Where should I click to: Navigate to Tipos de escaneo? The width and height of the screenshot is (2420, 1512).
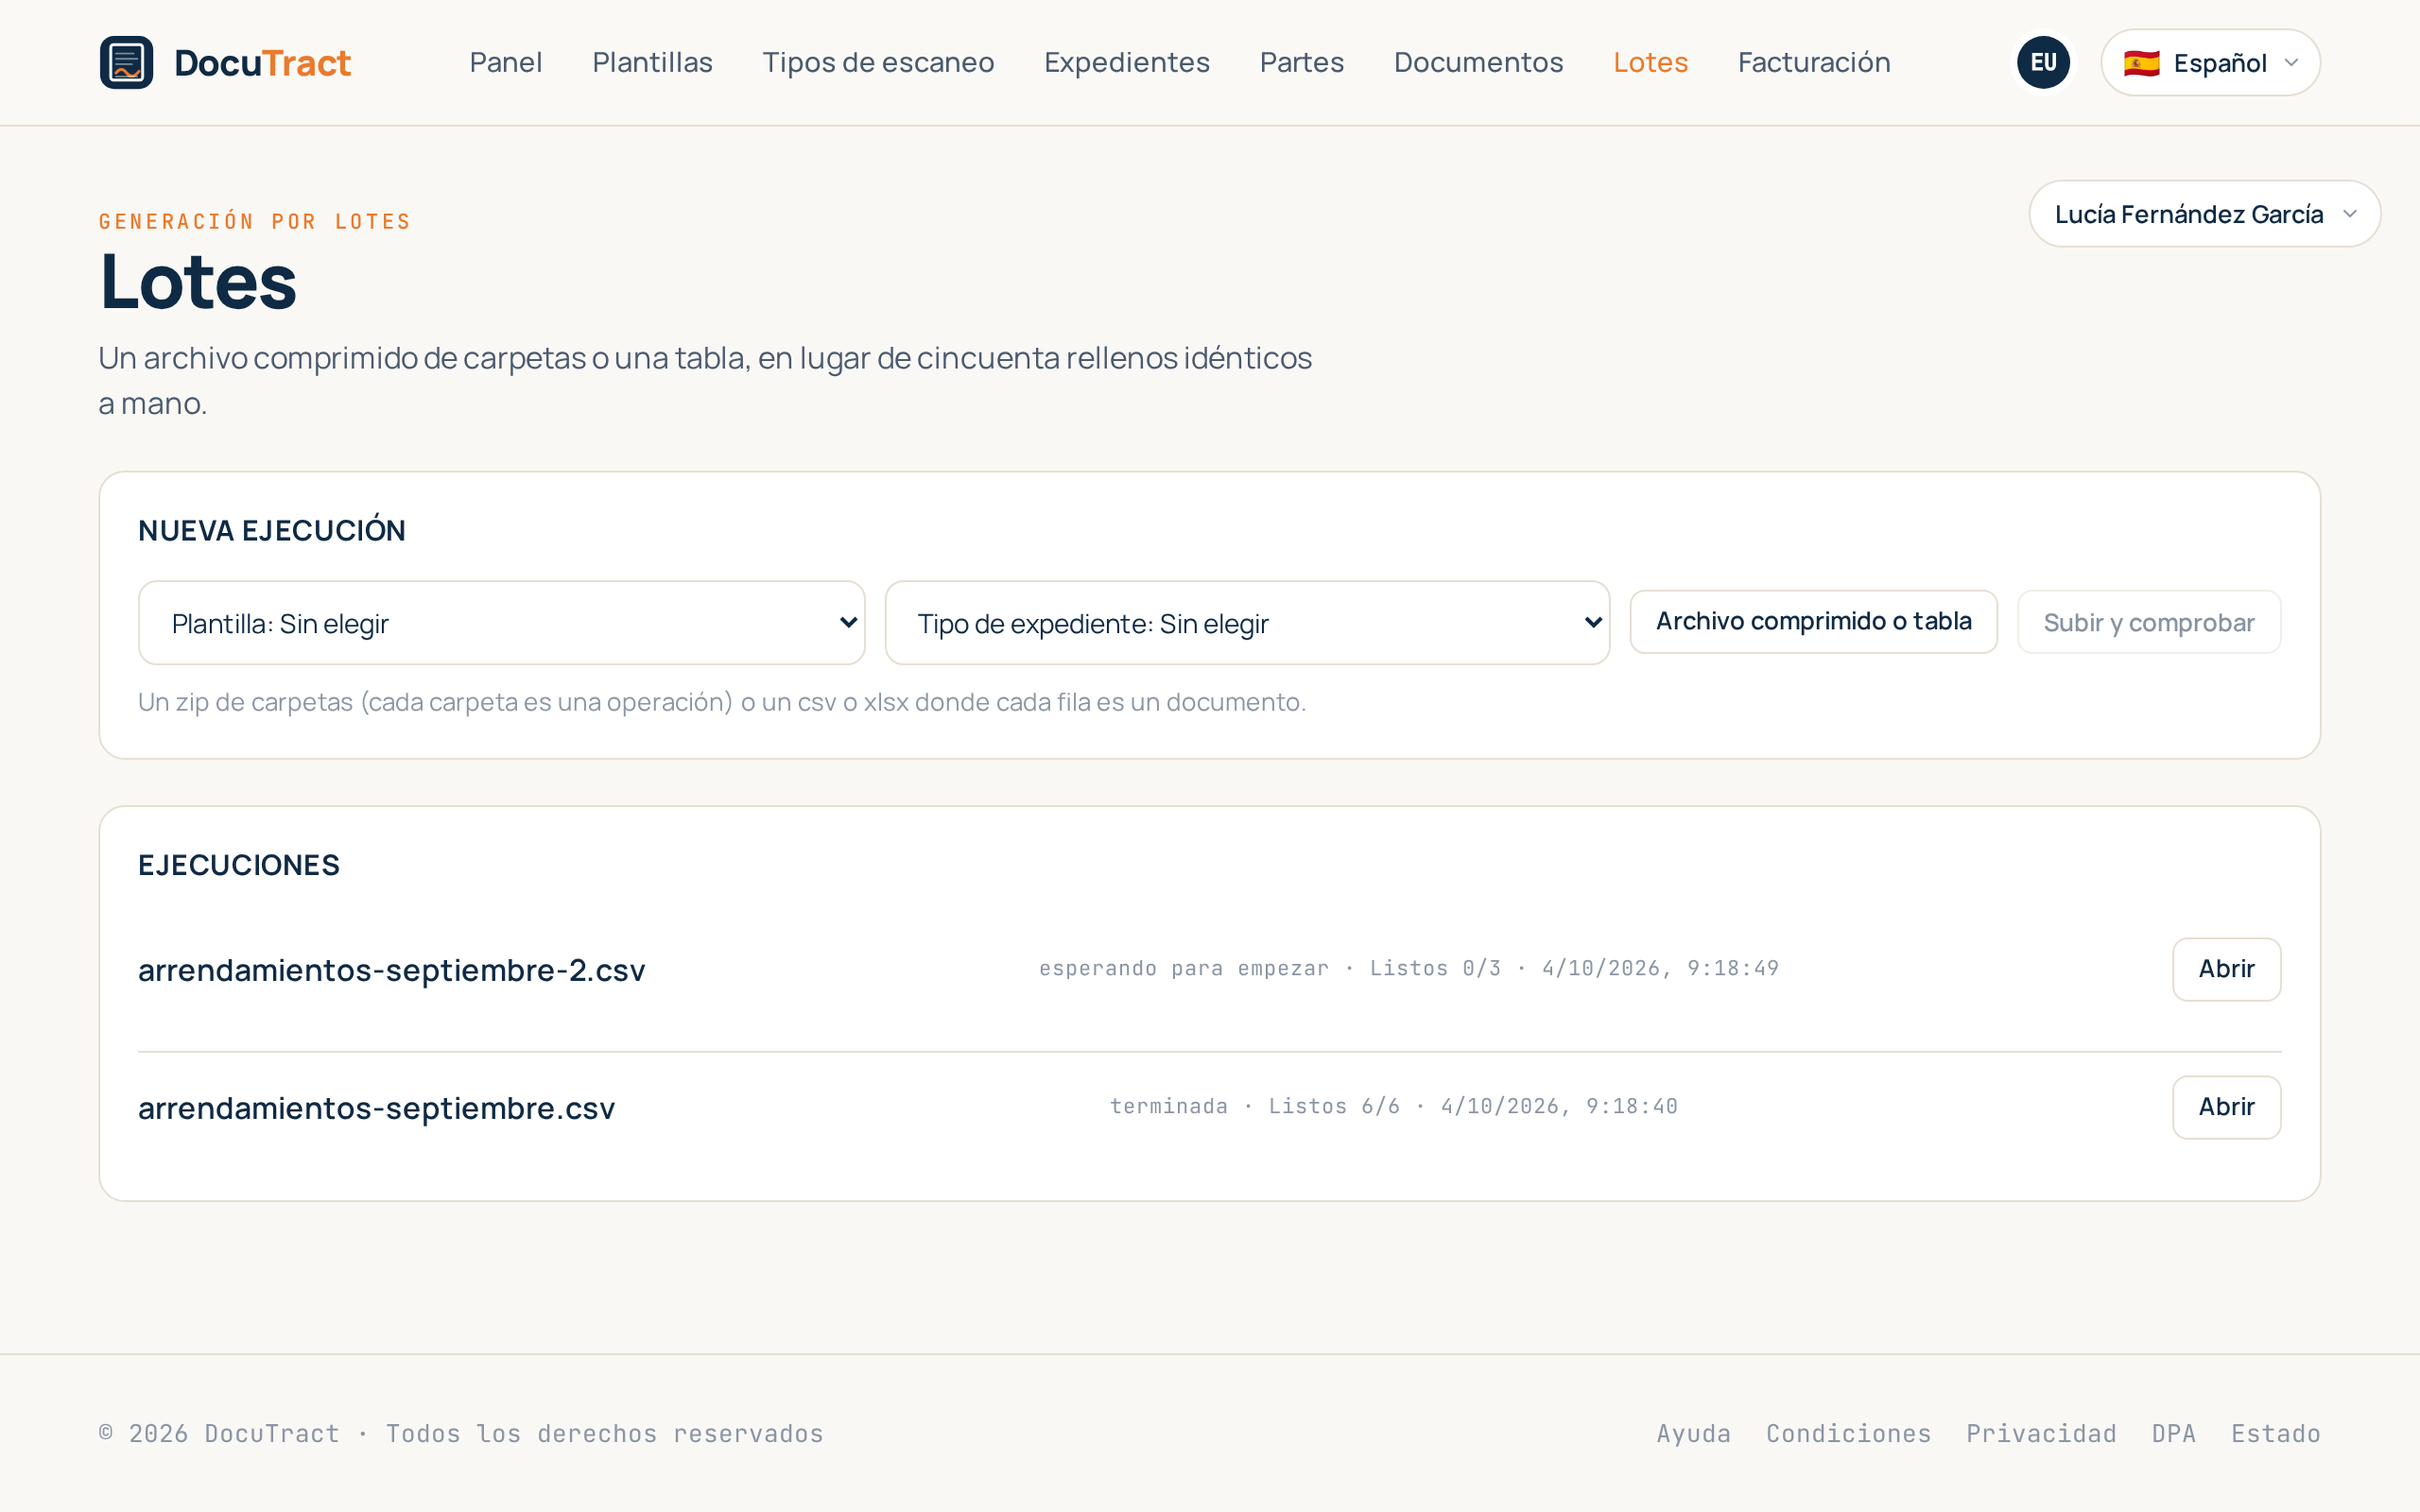[878, 62]
